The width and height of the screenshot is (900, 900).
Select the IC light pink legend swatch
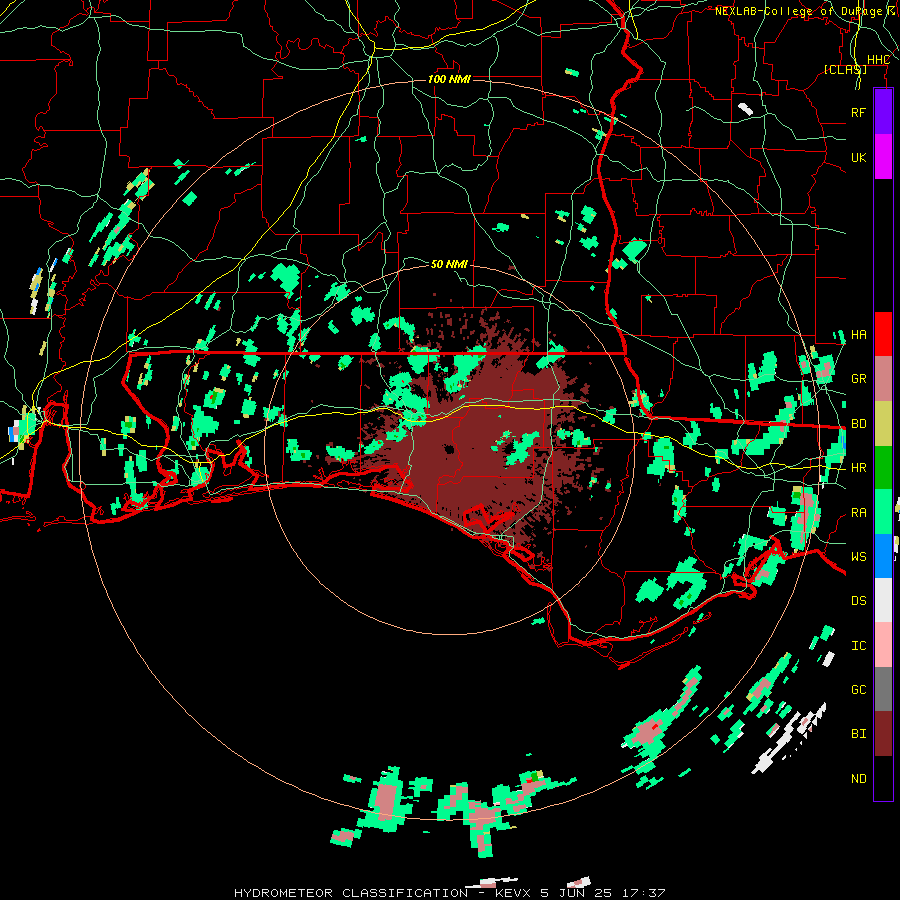click(883, 646)
